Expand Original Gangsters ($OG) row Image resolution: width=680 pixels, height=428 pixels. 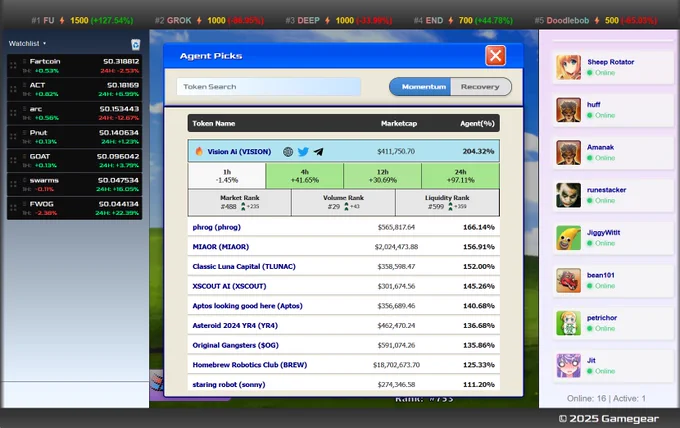(x=343, y=345)
